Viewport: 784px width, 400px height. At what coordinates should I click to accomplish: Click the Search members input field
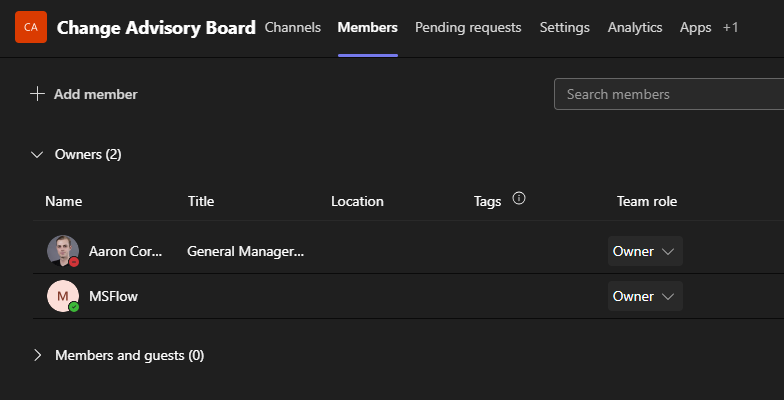pos(668,94)
